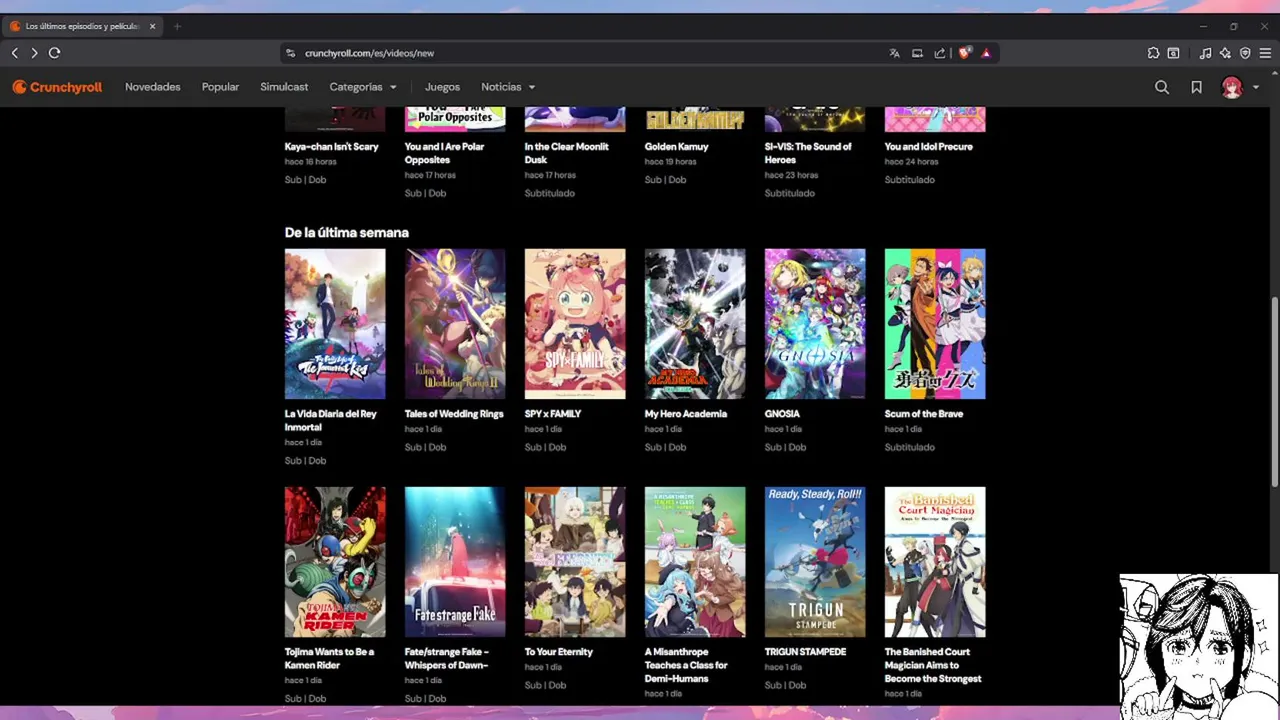Image resolution: width=1280 pixels, height=720 pixels.
Task: Click the SPY x FAMILY title text
Action: click(553, 414)
